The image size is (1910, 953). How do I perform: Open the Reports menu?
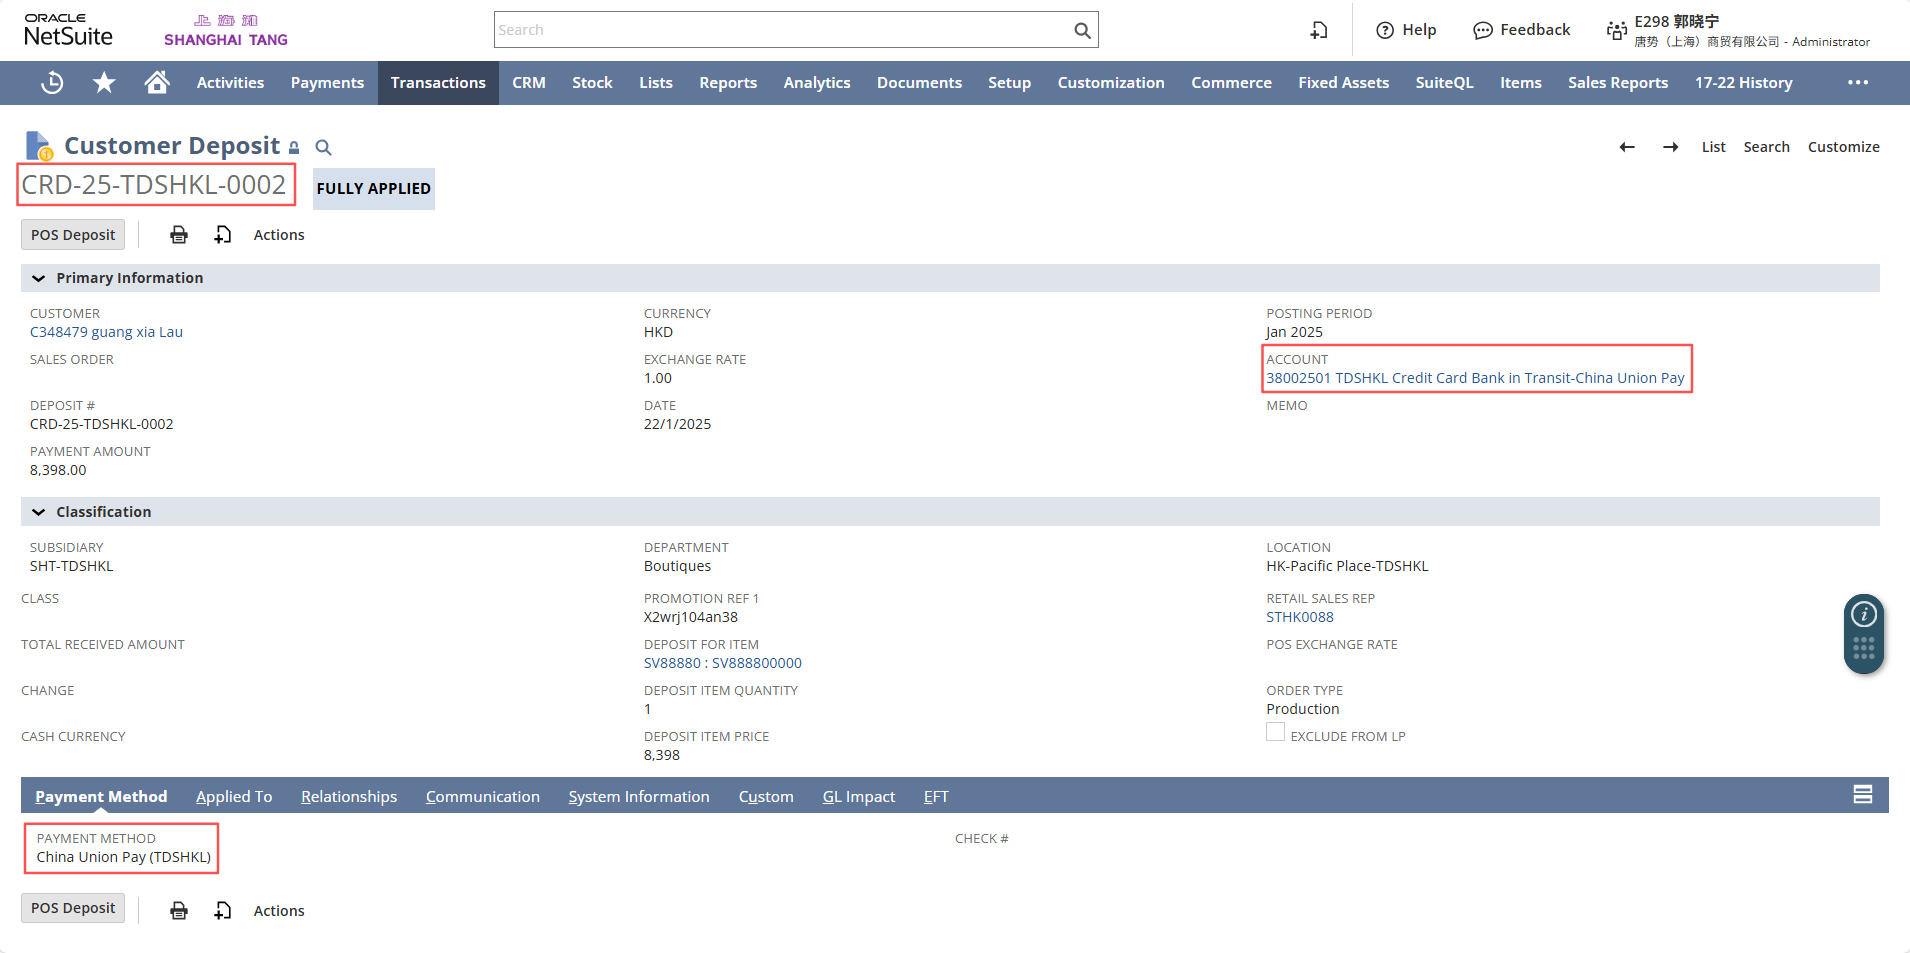pyautogui.click(x=728, y=83)
